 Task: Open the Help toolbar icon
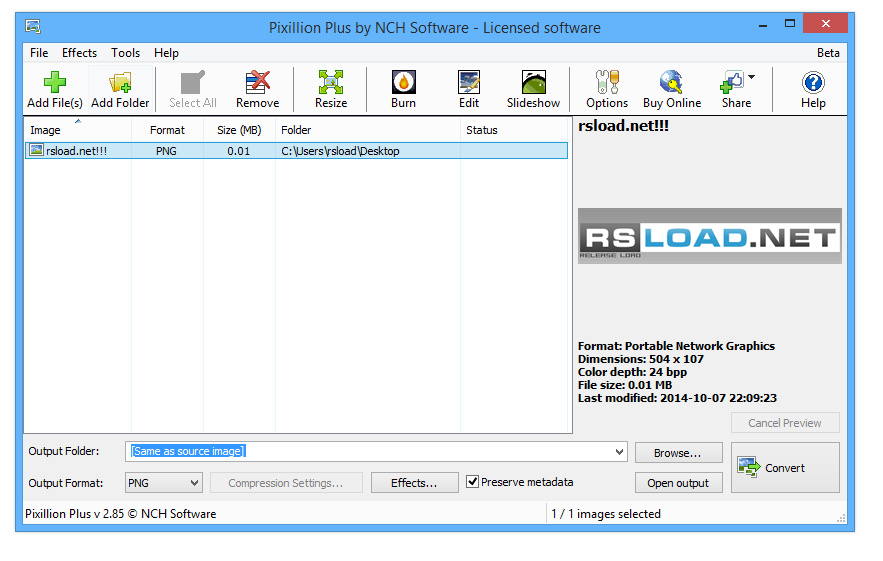coord(813,83)
